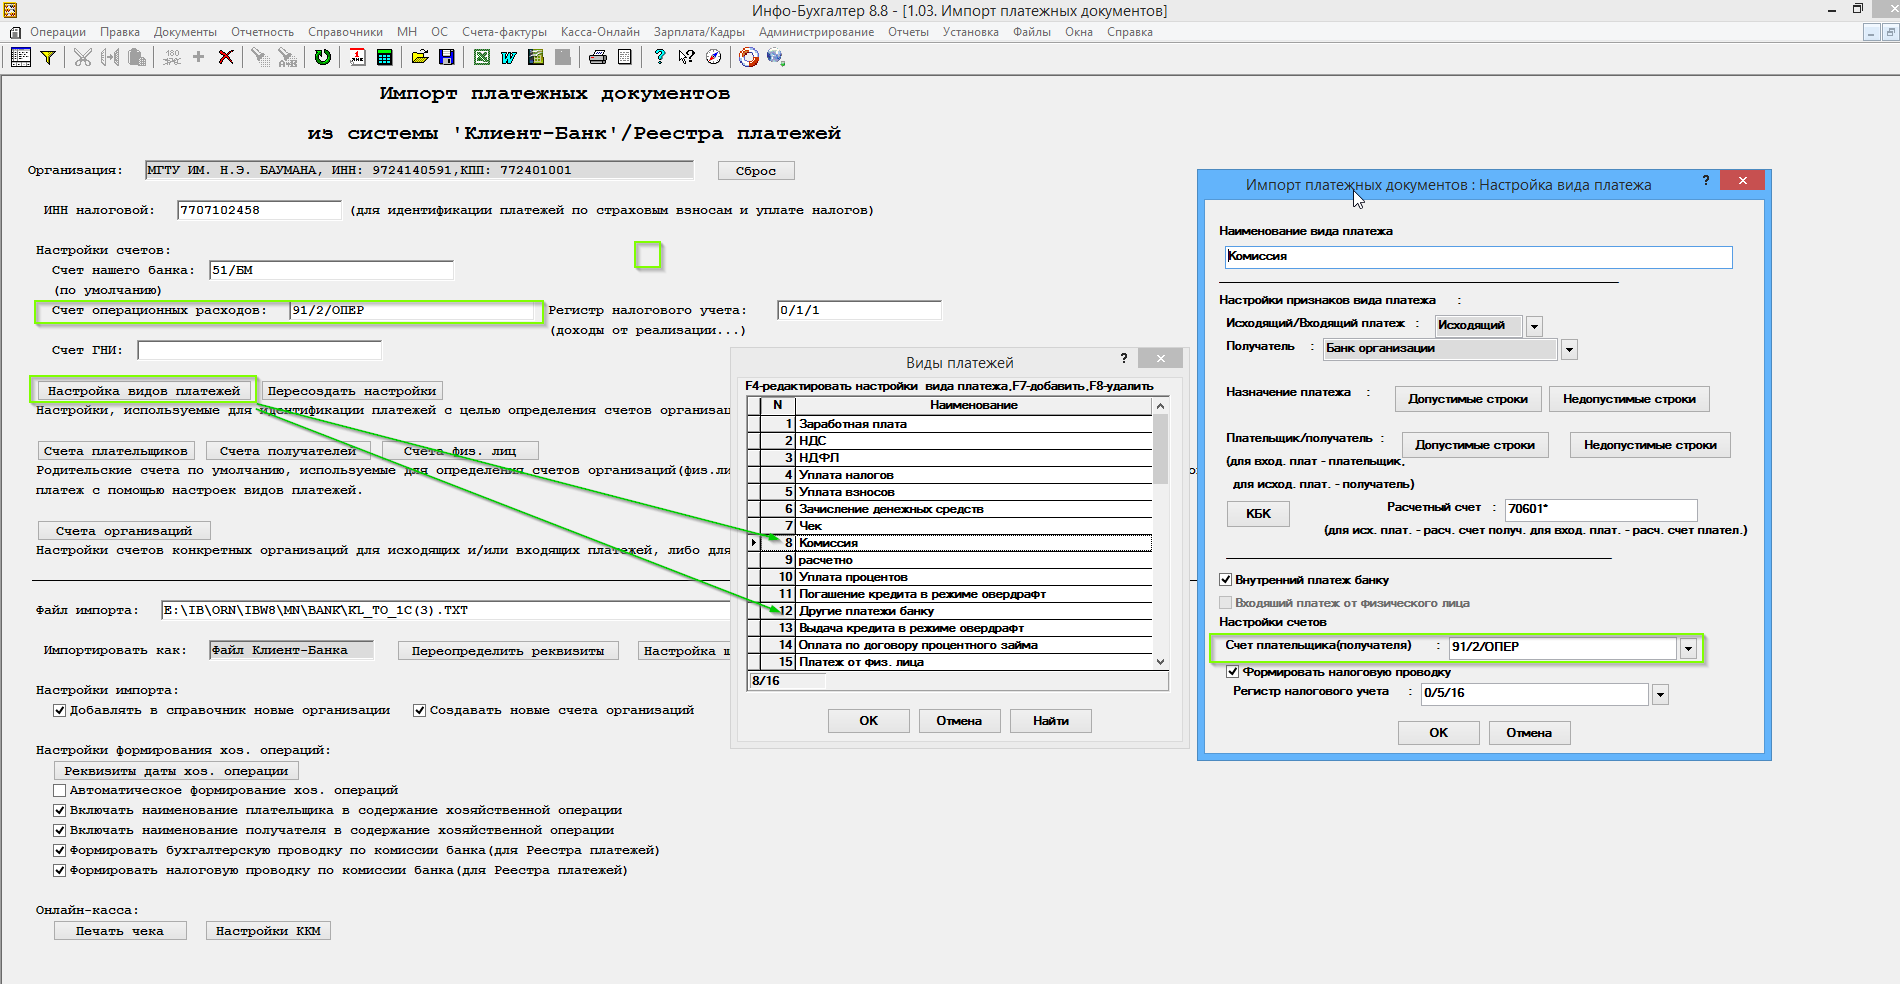Click the document page icon beside the printer
This screenshot has width=1900, height=984.
click(x=625, y=57)
